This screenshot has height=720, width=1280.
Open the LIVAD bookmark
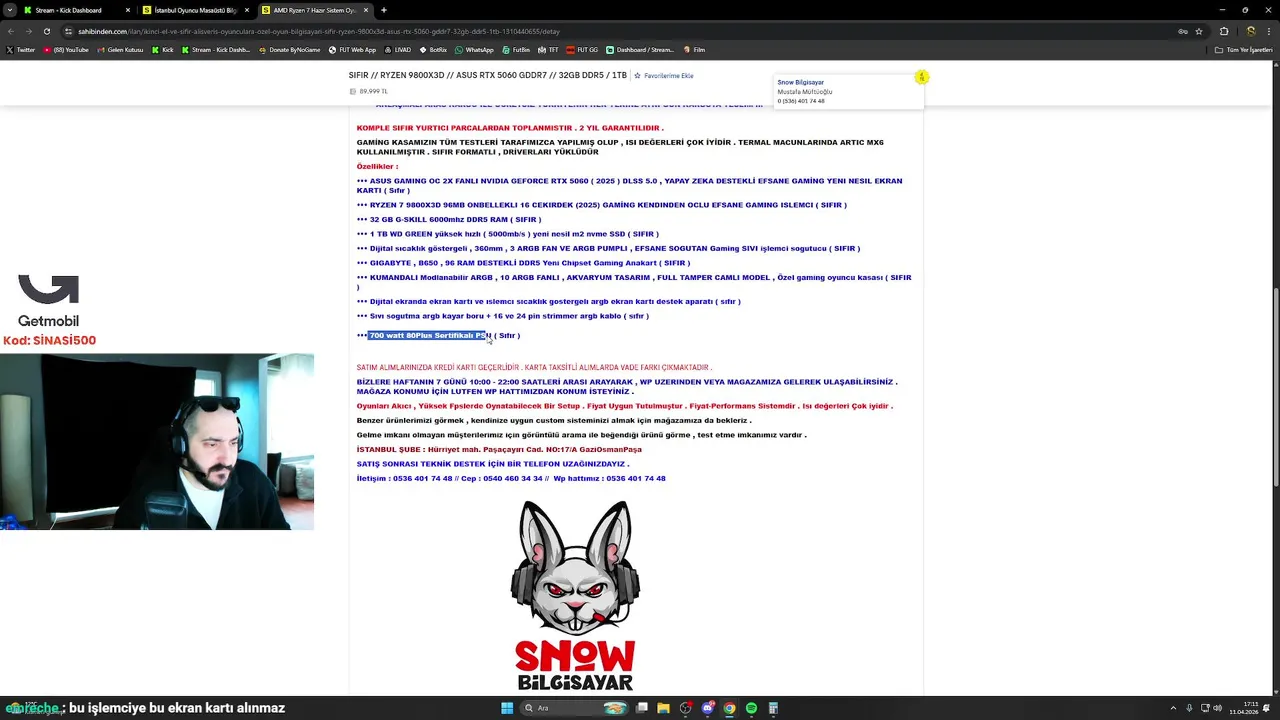(x=398, y=49)
